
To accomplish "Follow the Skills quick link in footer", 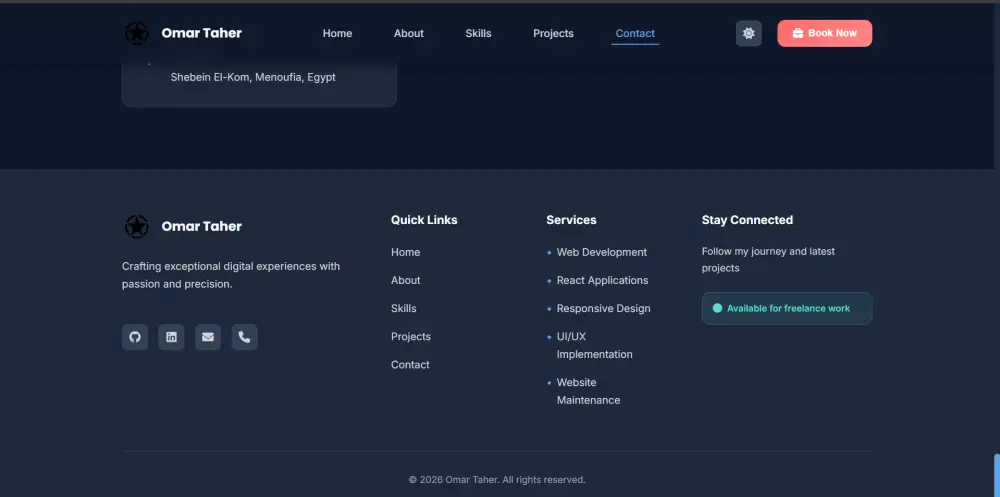I will [x=403, y=308].
